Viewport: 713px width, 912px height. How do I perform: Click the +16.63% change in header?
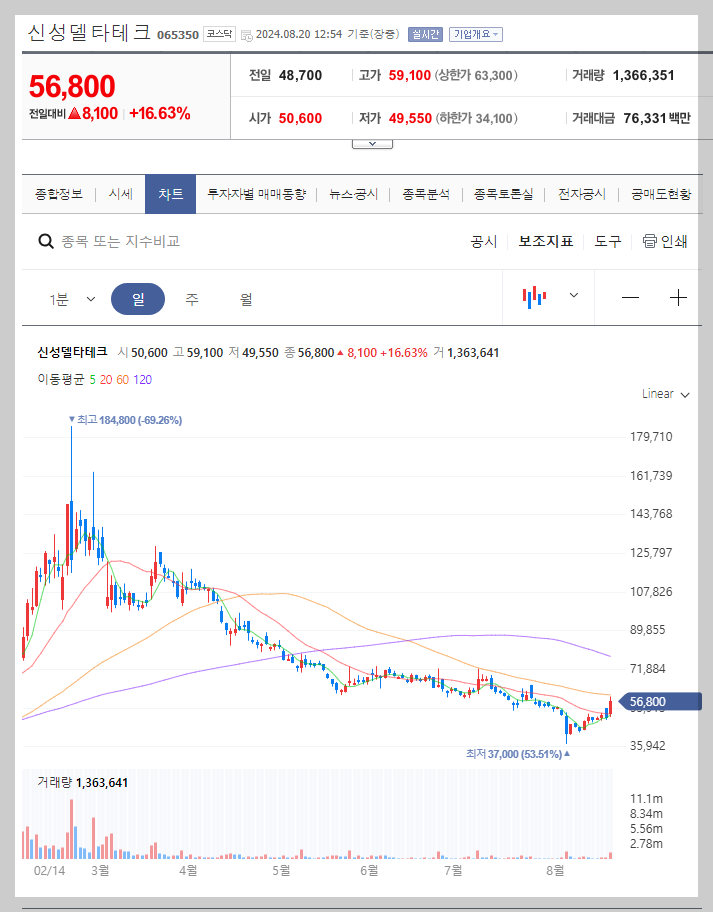click(x=160, y=113)
